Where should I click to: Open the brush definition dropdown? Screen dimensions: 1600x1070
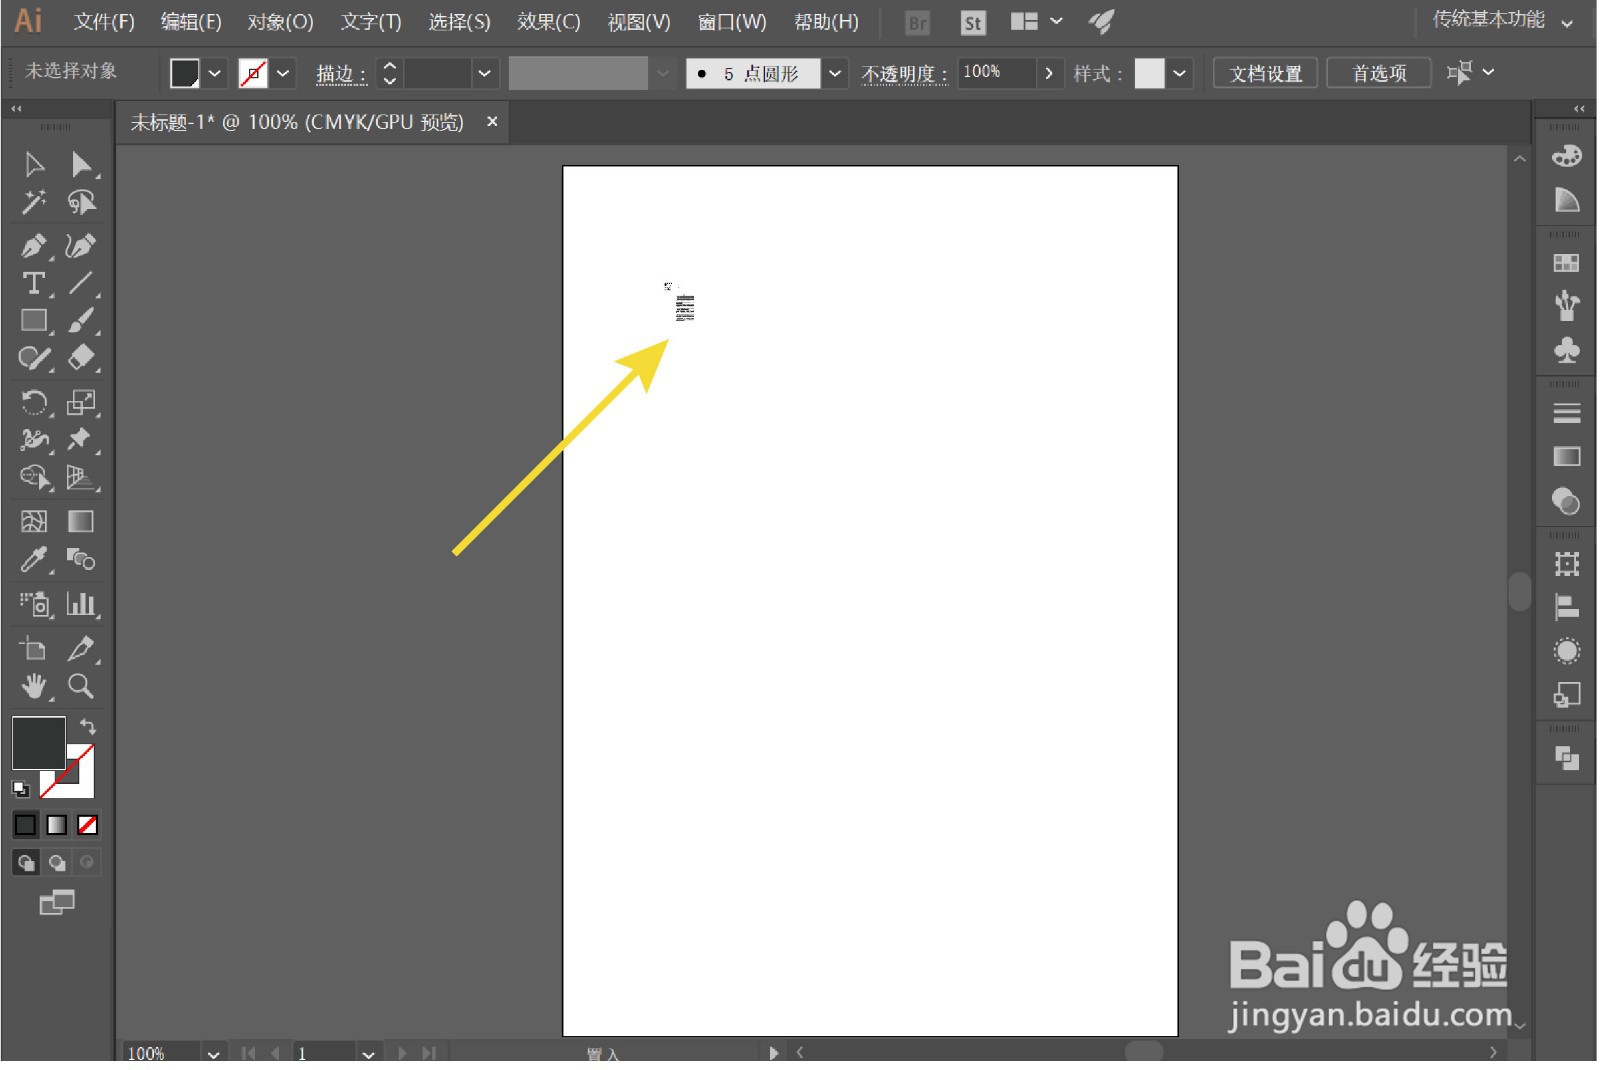pos(835,73)
